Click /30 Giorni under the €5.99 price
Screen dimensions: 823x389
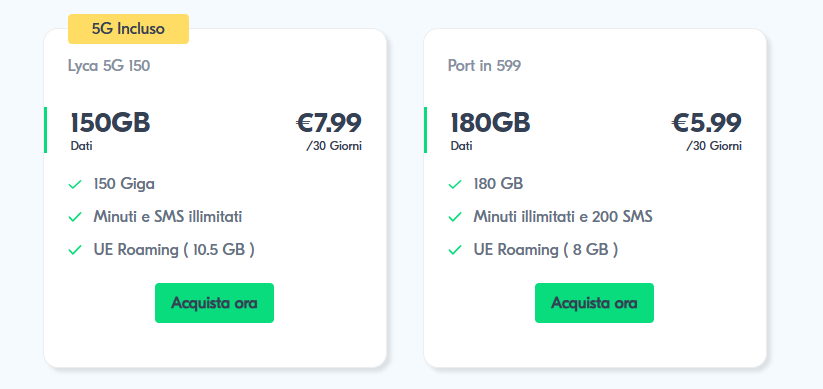(714, 146)
